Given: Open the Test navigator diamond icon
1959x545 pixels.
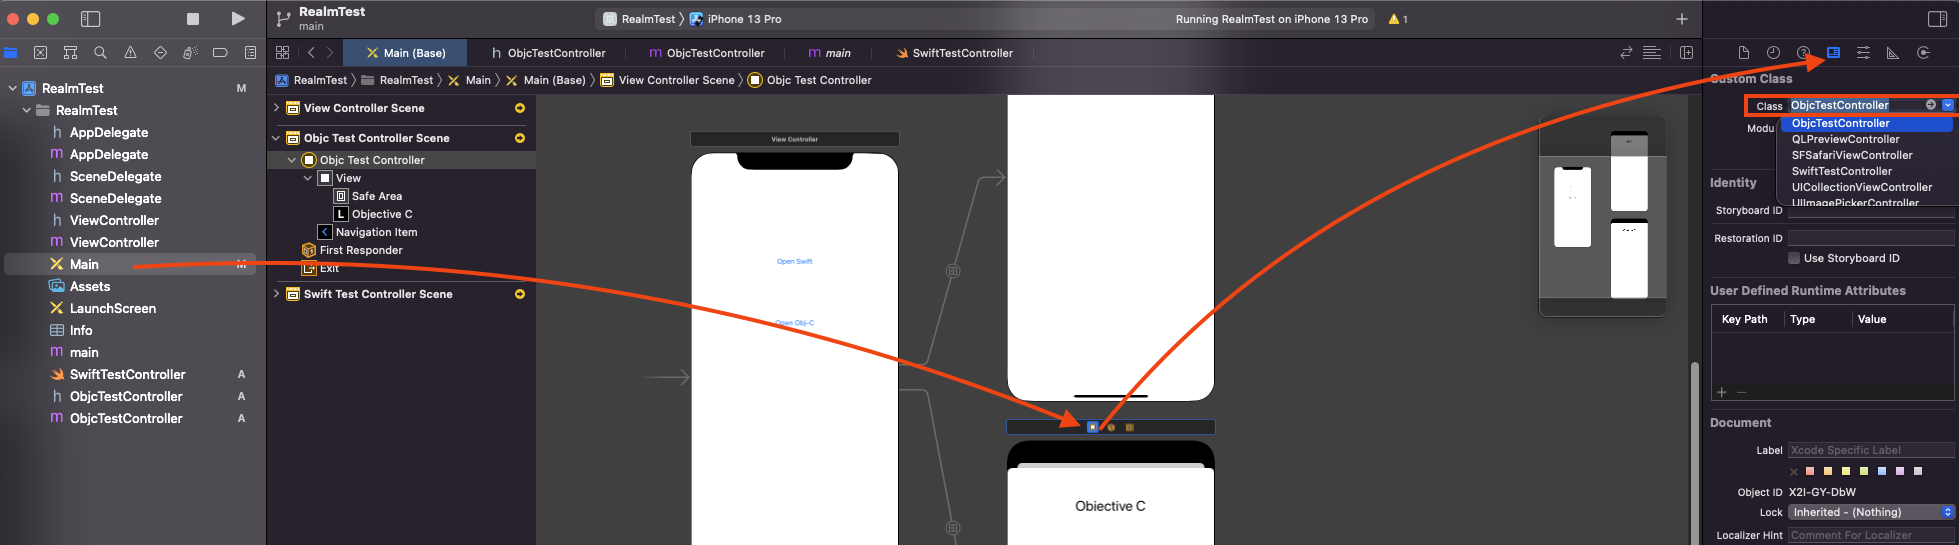Looking at the screenshot, I should [x=160, y=53].
